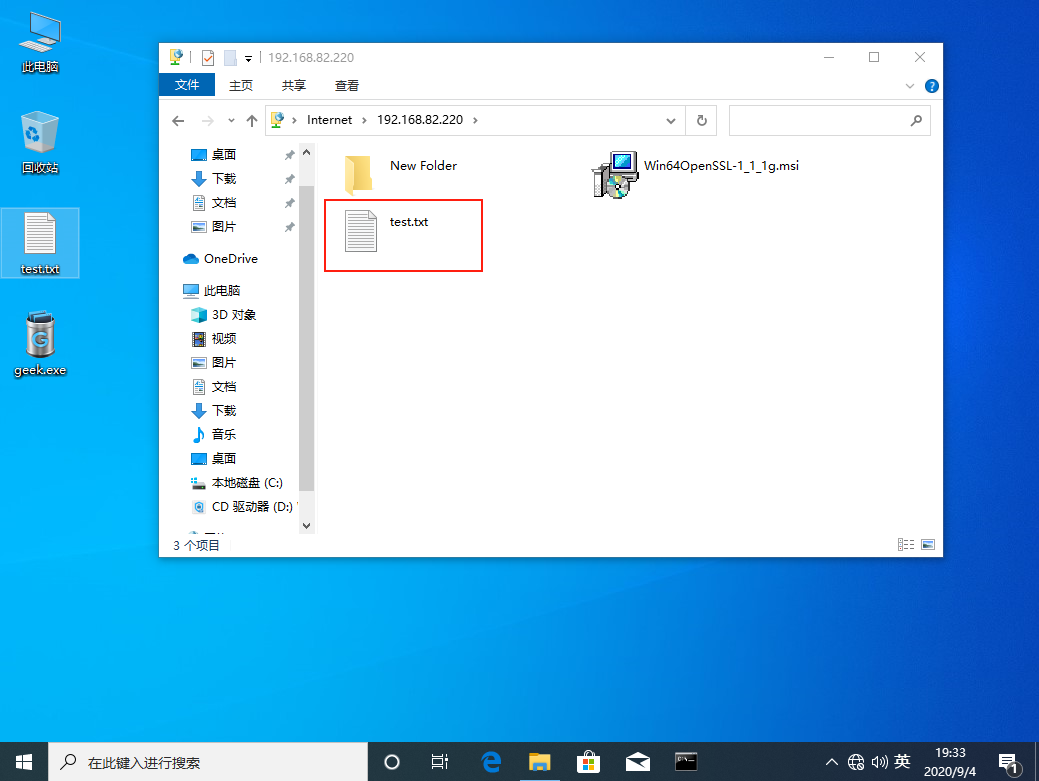The image size is (1039, 781).
Task: Unpin 桌面 from quick access
Action: point(290,155)
